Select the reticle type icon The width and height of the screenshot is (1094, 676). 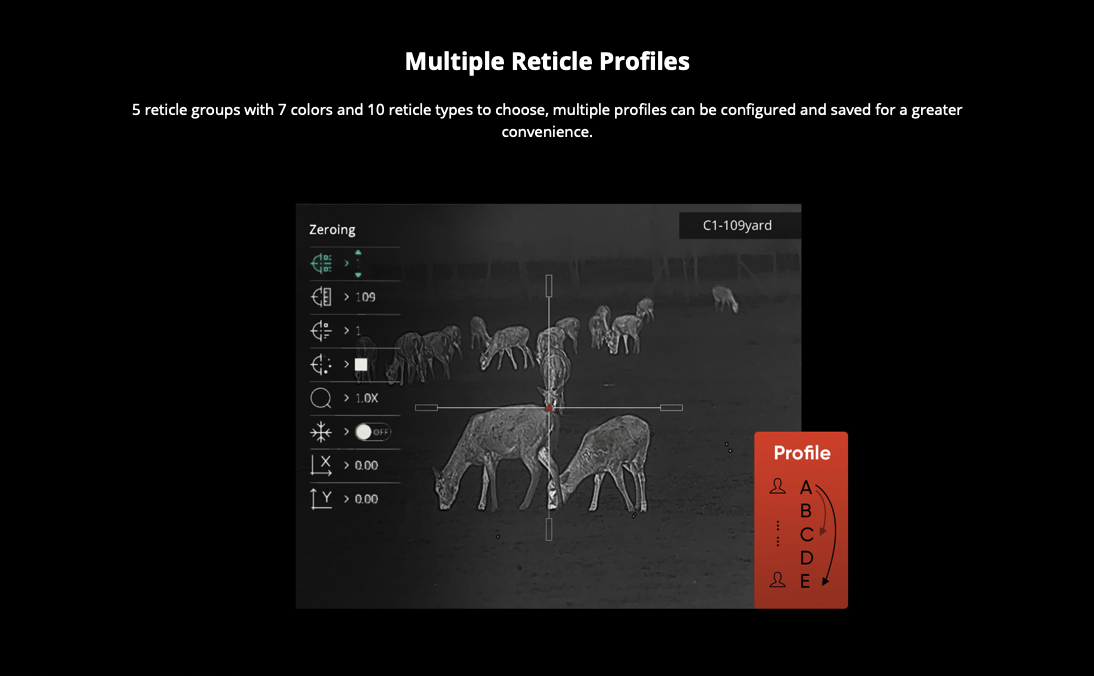pyautogui.click(x=321, y=331)
